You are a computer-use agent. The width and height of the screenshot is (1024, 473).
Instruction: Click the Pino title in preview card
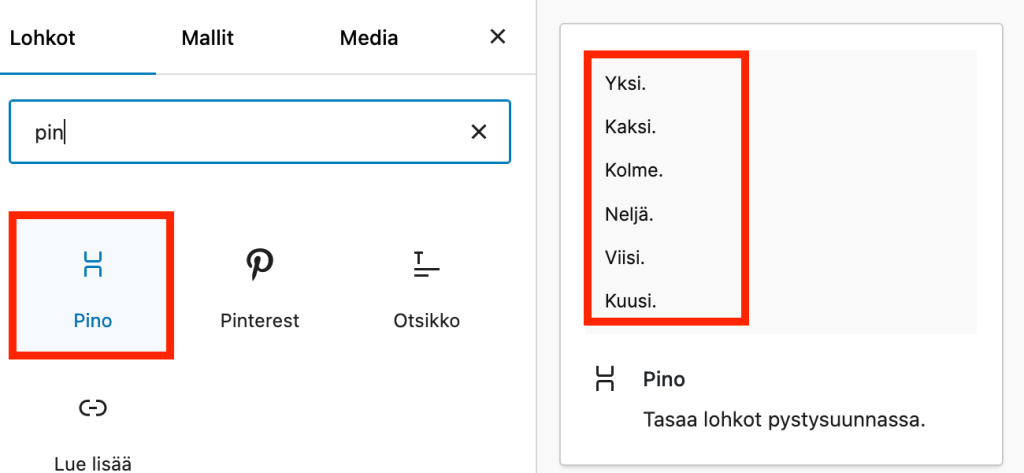[x=664, y=379]
